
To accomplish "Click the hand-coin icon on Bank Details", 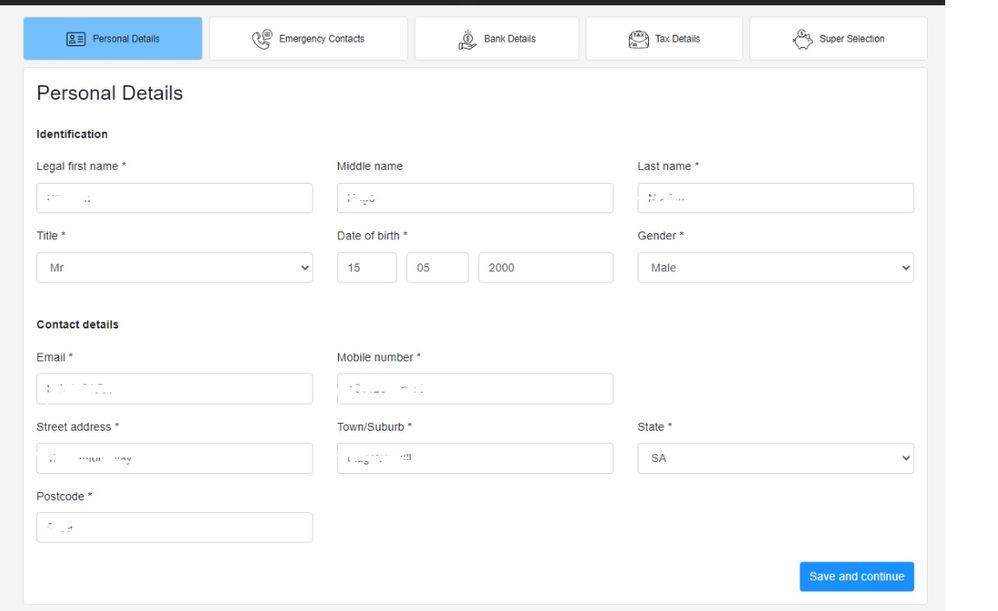I will coord(467,39).
